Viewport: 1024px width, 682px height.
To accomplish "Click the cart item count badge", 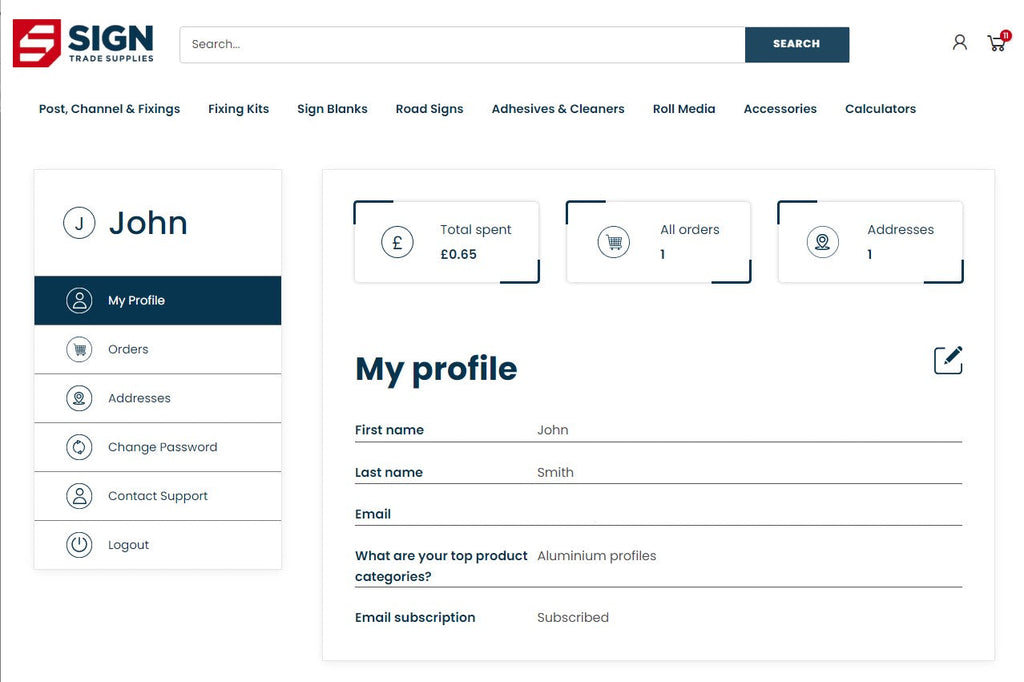I will click(x=1006, y=34).
